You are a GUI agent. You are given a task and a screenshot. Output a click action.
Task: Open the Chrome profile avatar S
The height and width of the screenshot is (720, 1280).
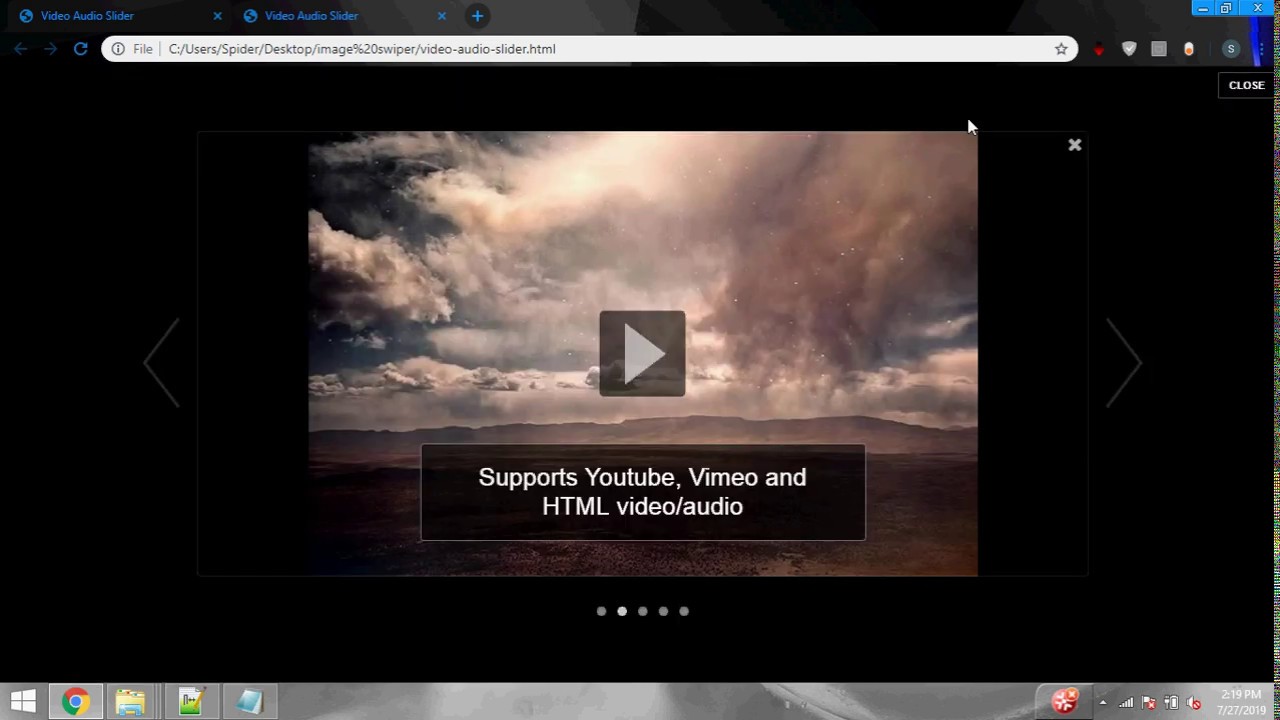(1231, 49)
